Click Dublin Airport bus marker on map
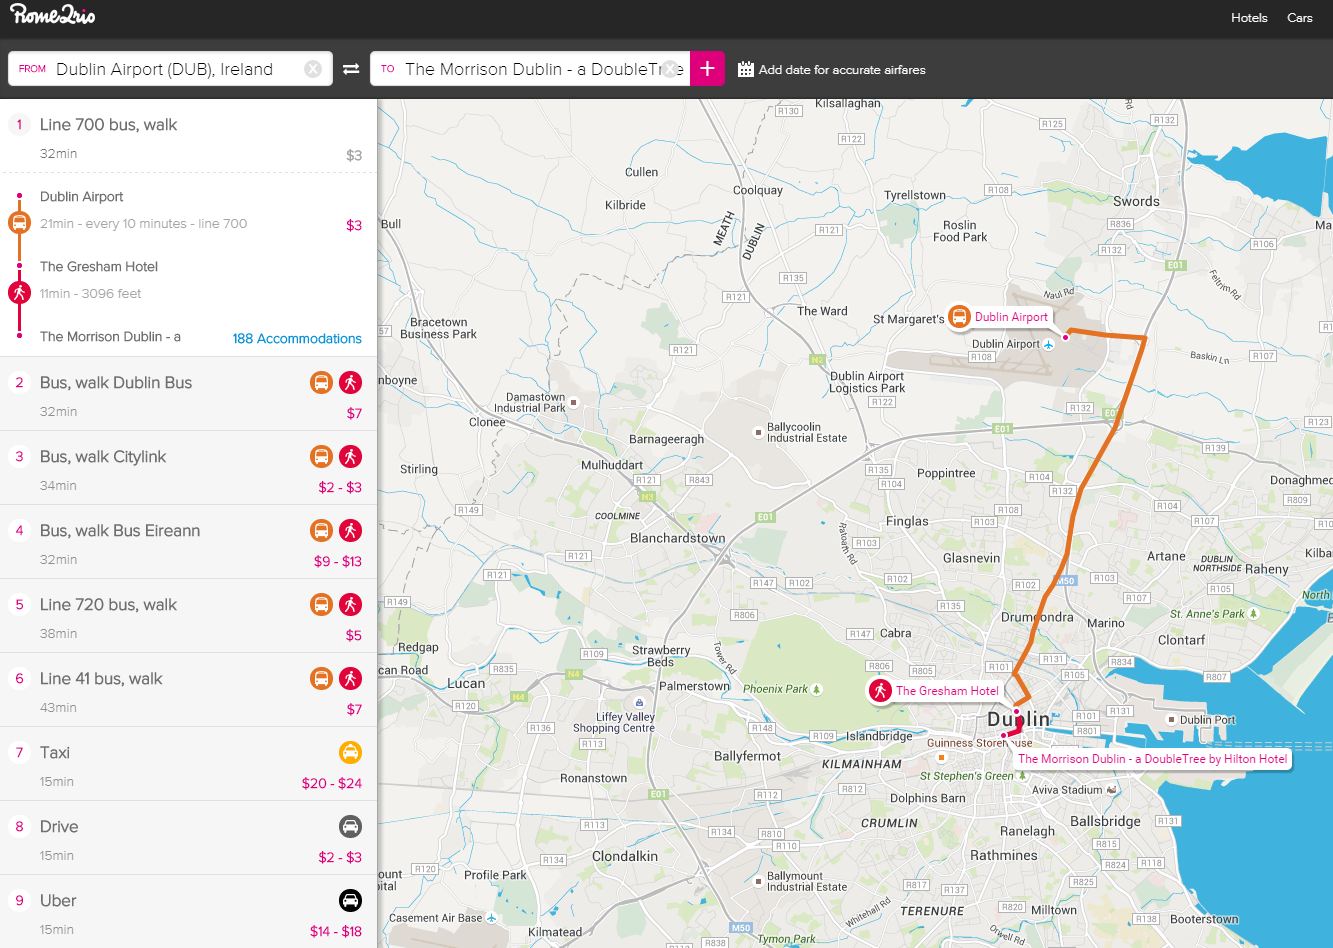 (959, 317)
